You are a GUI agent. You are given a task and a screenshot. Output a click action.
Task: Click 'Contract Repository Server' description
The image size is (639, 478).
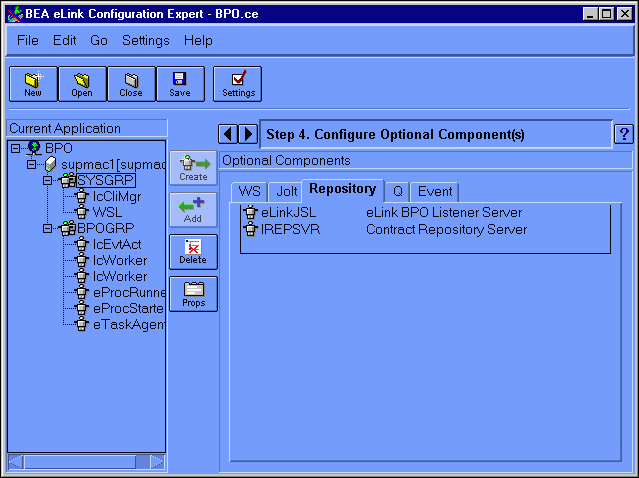[x=447, y=229]
